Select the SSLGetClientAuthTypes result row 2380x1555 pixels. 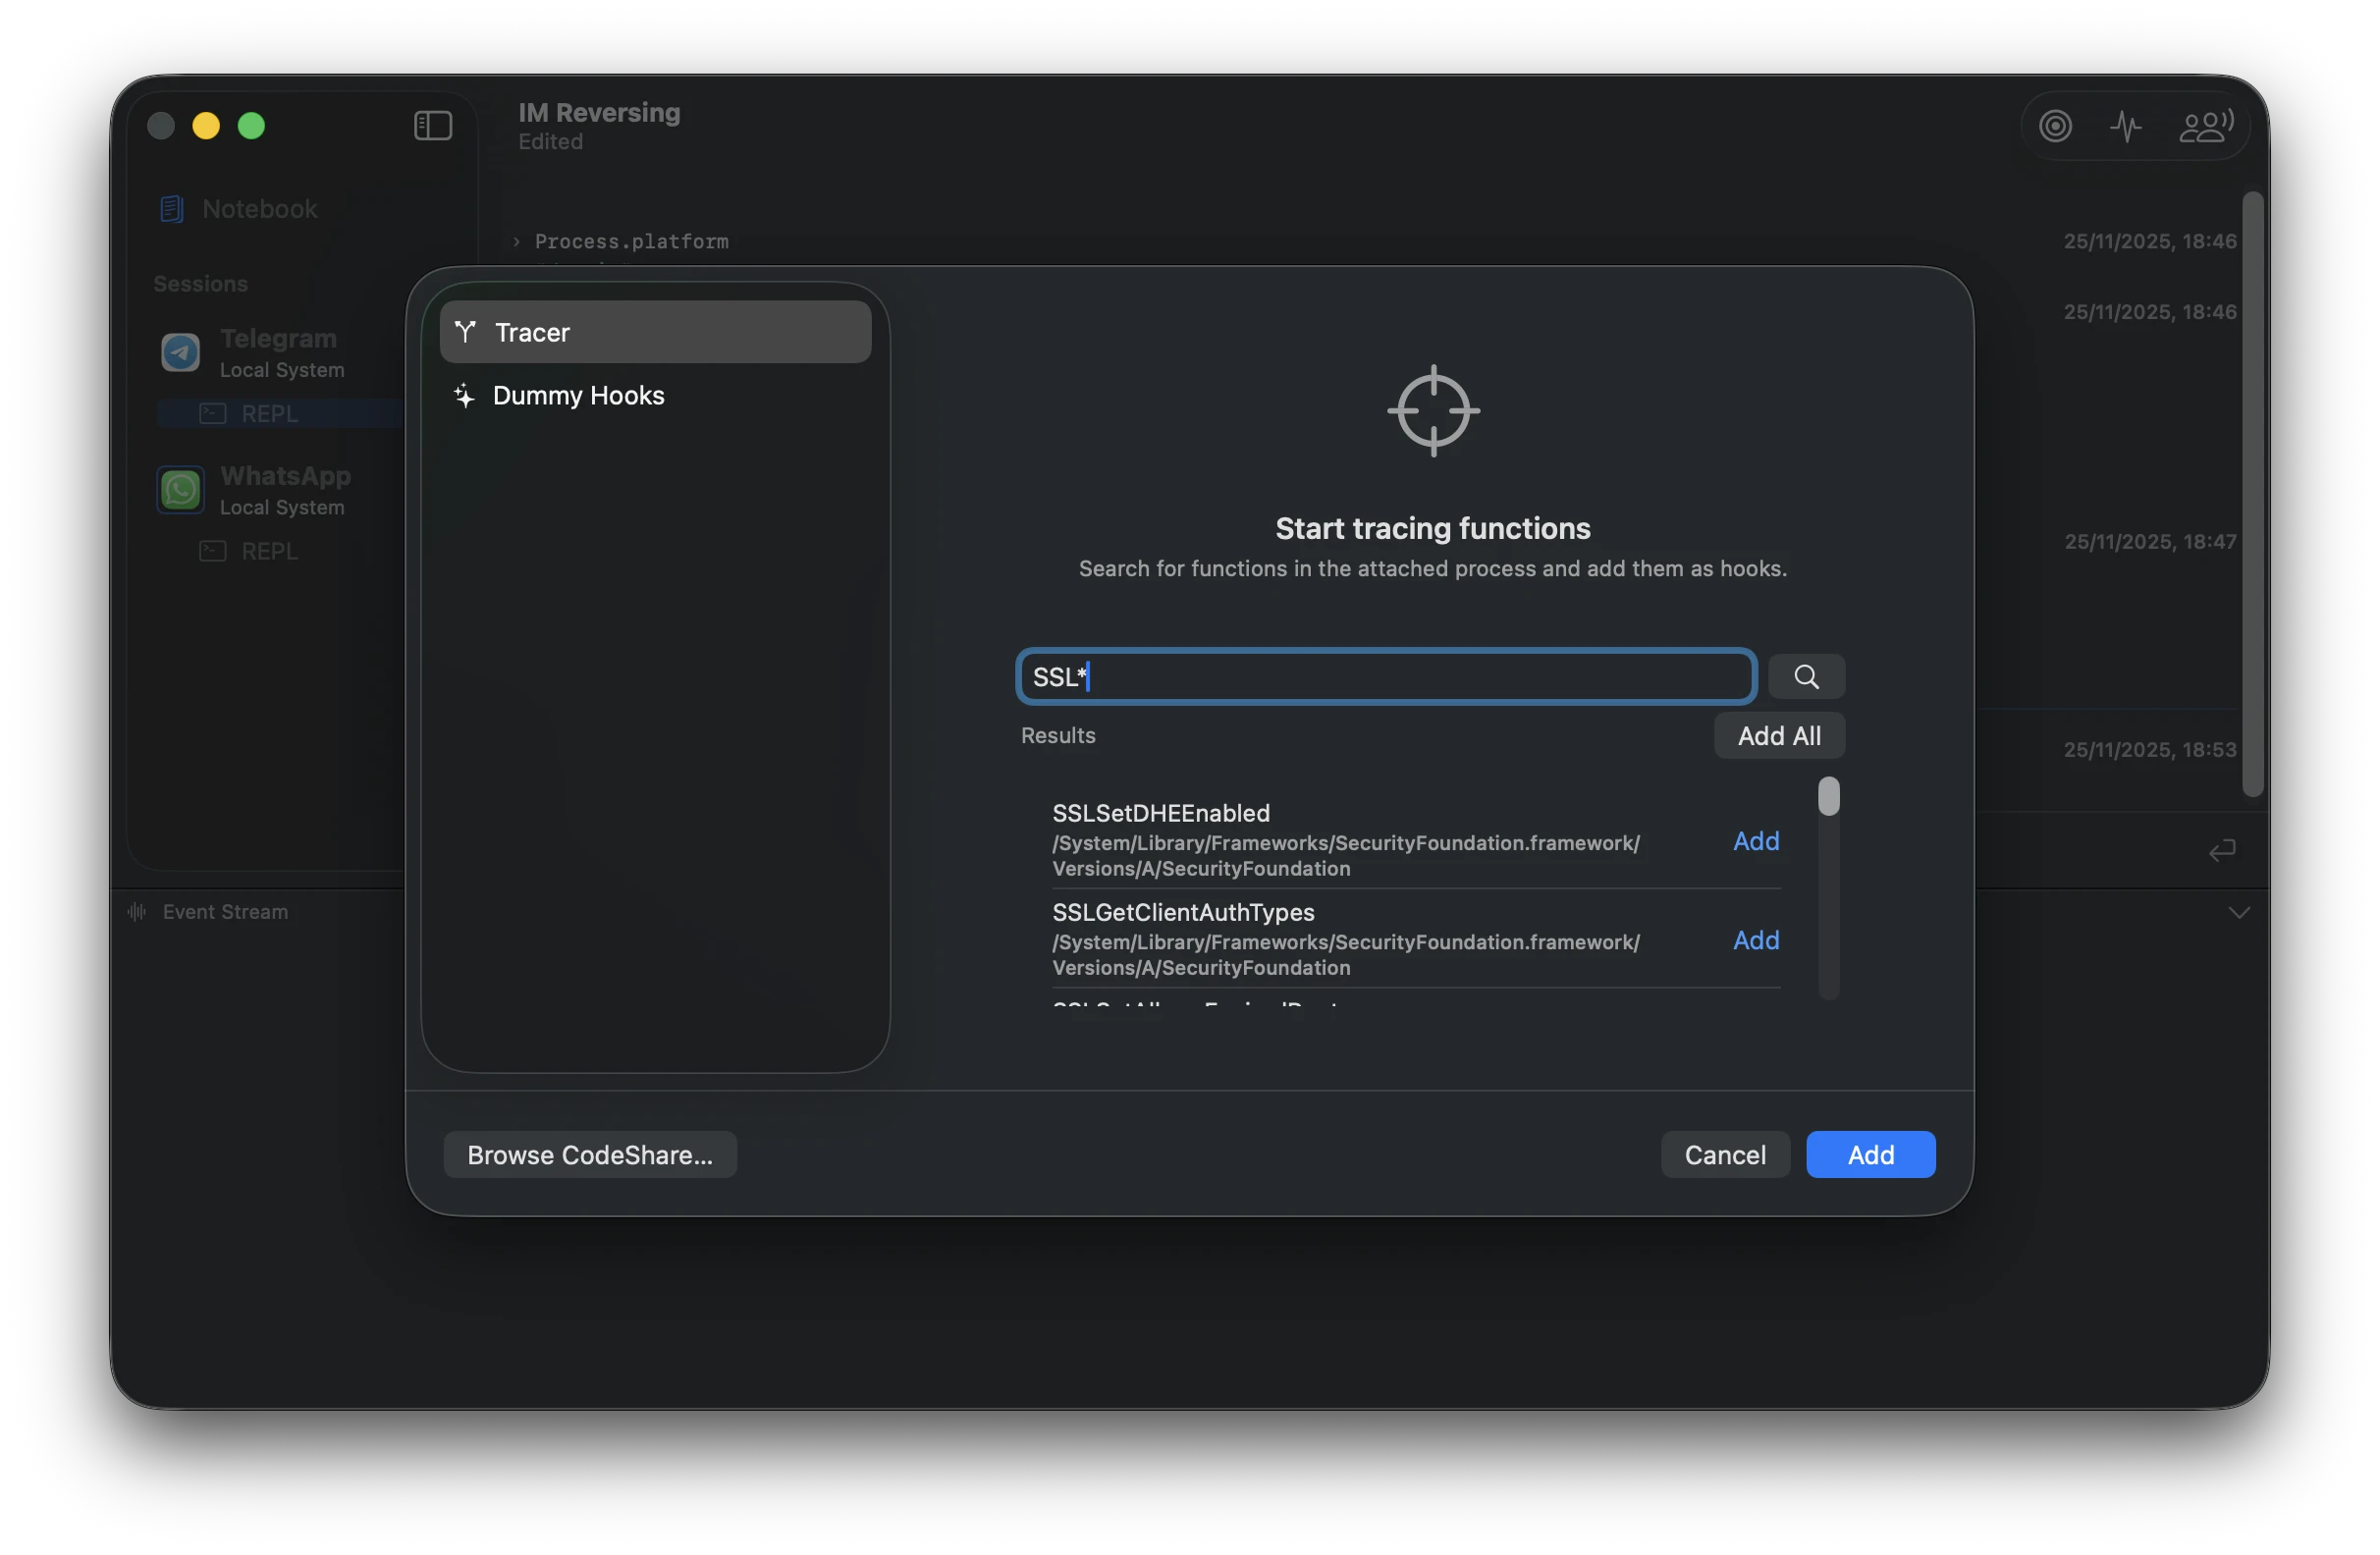[x=1416, y=939]
